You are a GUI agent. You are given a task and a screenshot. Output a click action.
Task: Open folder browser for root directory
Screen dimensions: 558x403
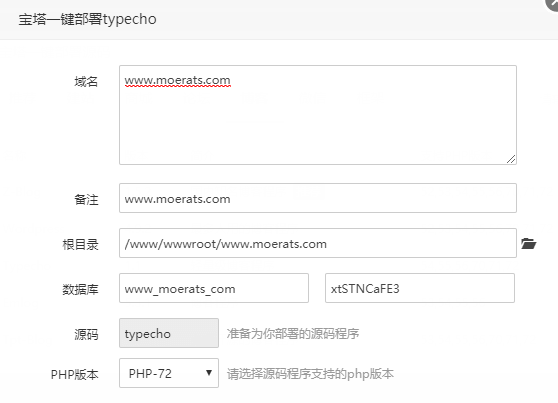[x=528, y=244]
